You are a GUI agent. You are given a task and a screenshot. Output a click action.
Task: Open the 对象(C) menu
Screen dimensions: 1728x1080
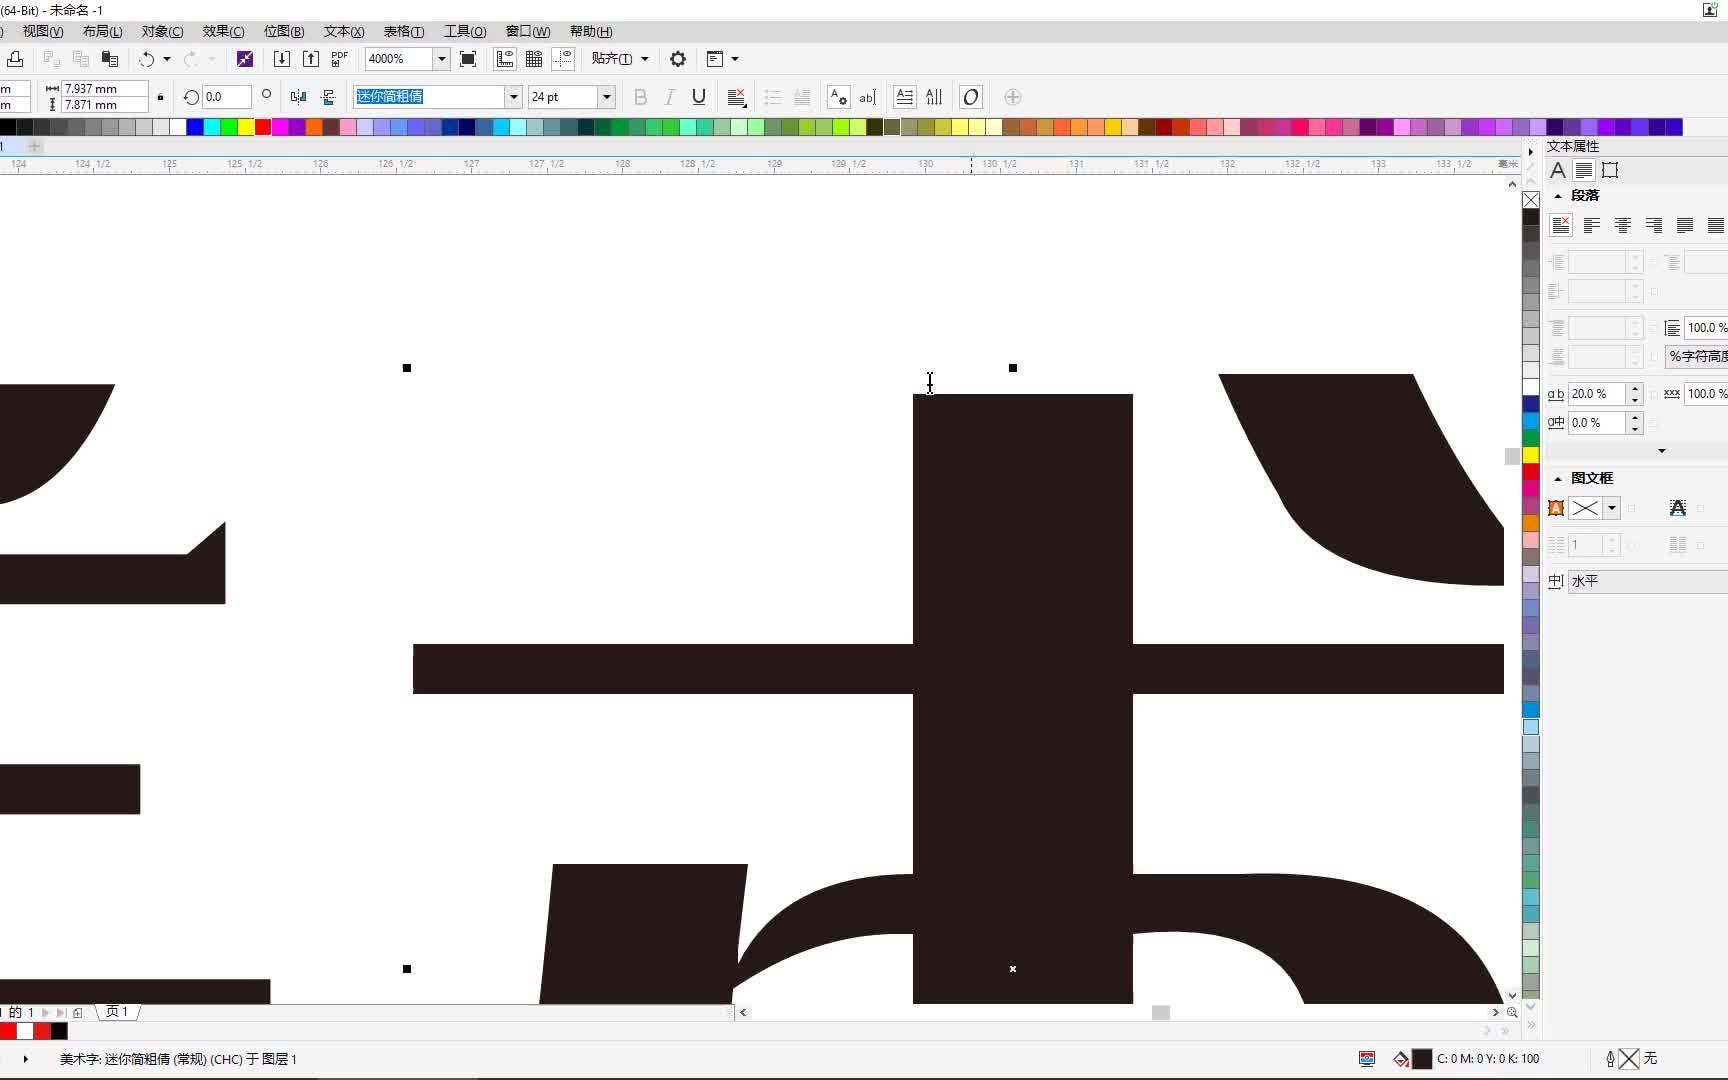(x=163, y=31)
